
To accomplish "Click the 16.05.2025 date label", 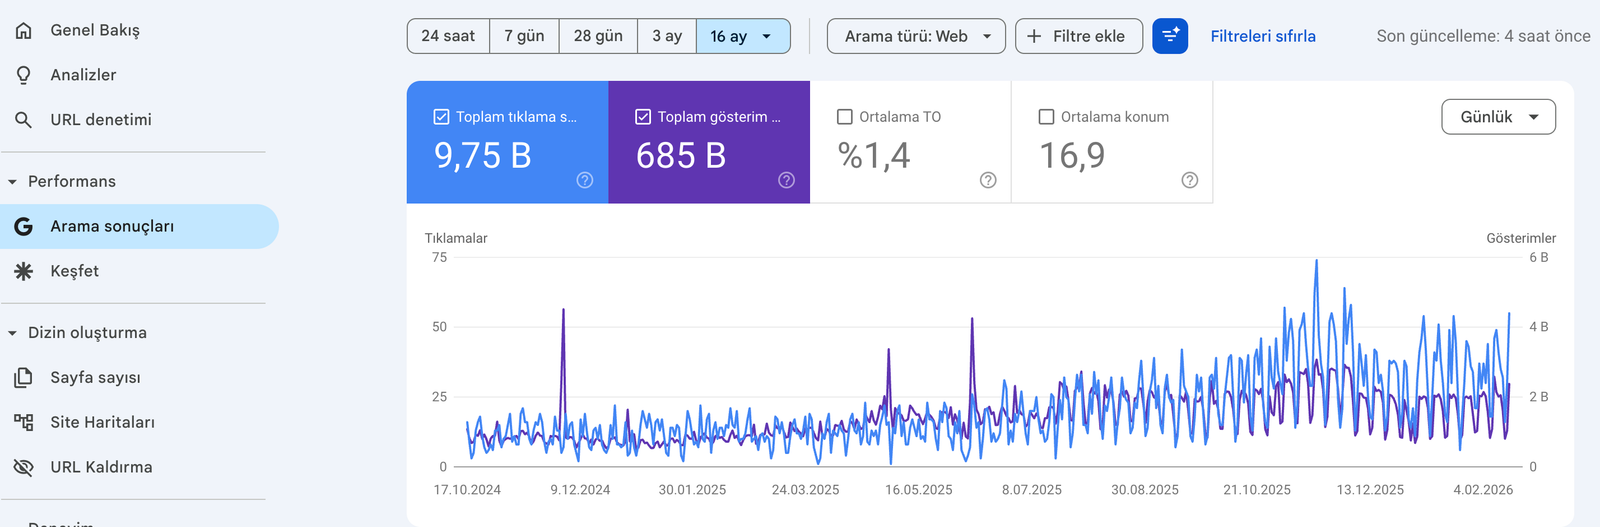I will pyautogui.click(x=919, y=490).
